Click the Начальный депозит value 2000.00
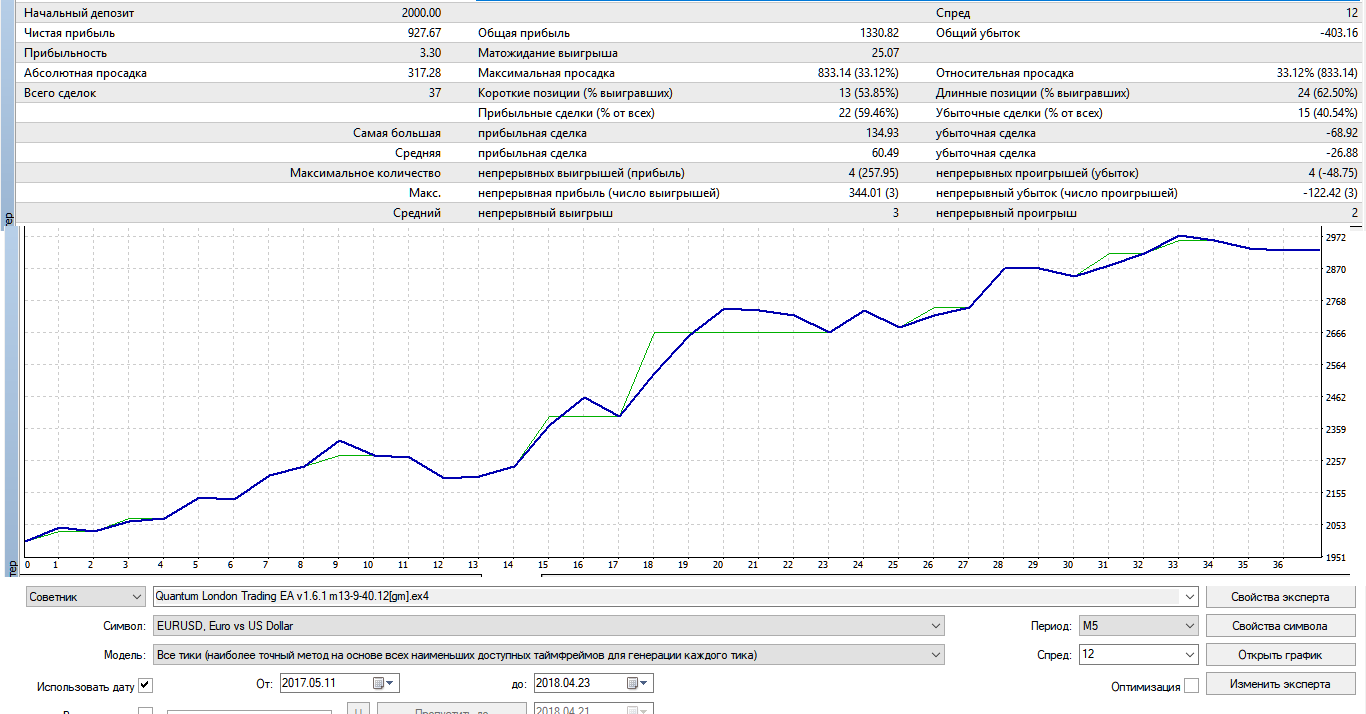 coord(419,13)
